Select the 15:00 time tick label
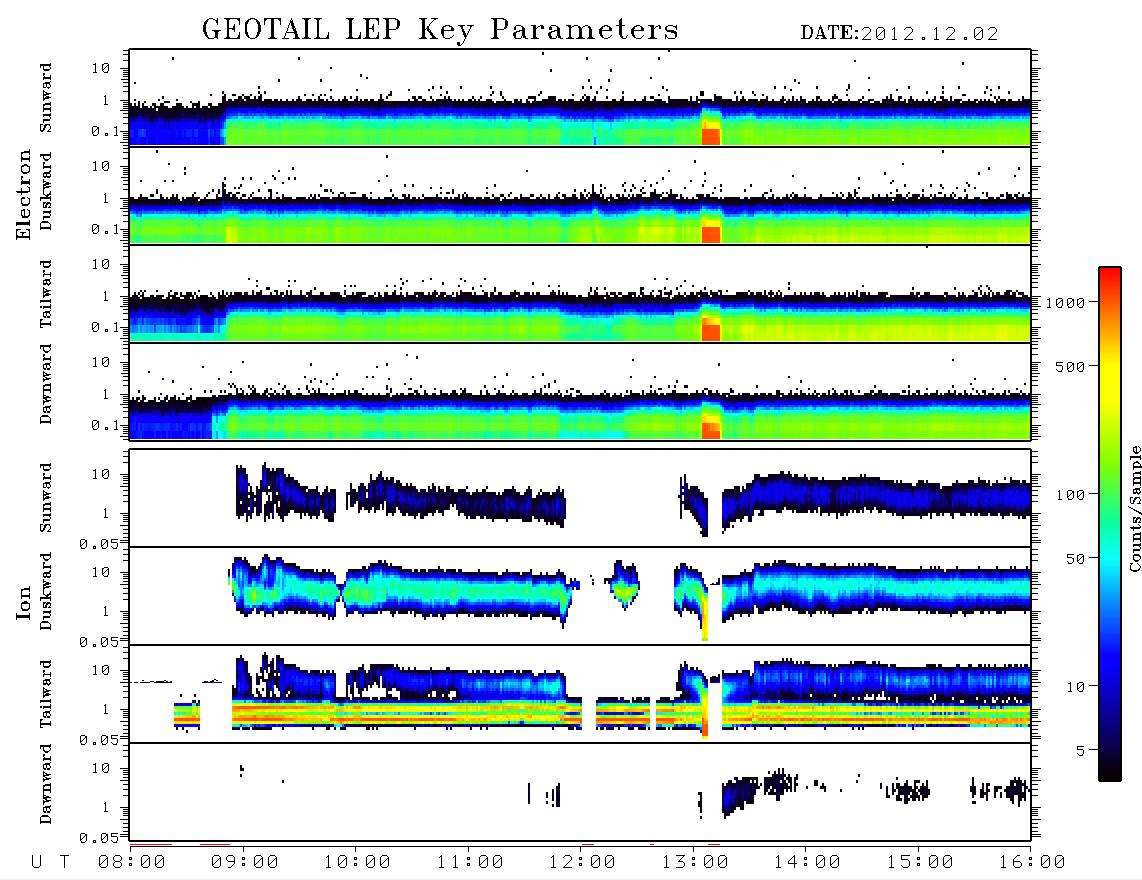This screenshot has height=880, width=1142. (920, 863)
